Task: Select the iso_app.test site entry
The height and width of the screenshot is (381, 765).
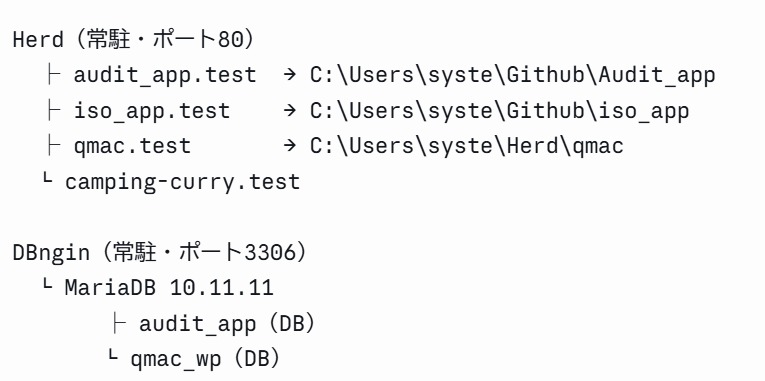Action: [x=152, y=111]
